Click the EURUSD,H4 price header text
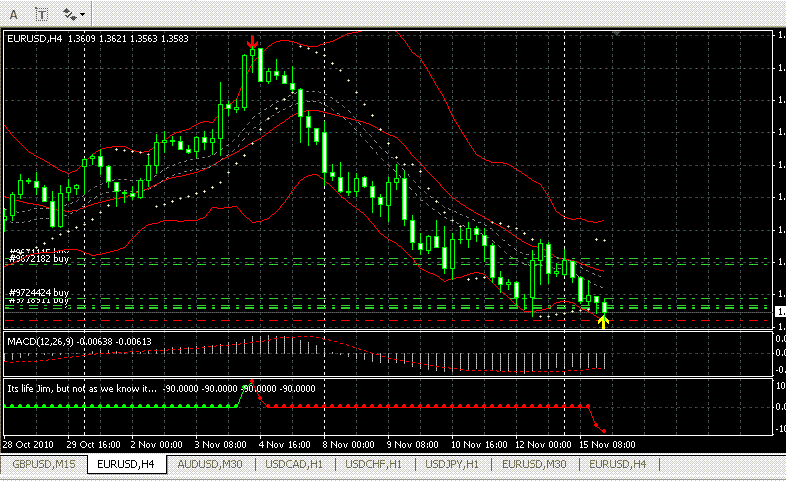 click(98, 39)
